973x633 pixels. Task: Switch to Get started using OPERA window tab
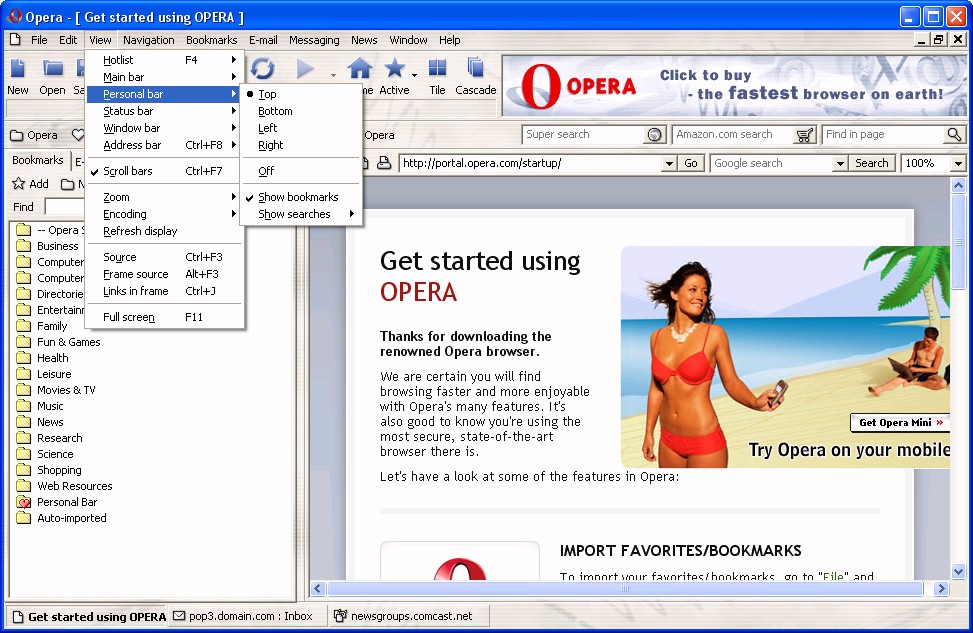(87, 616)
